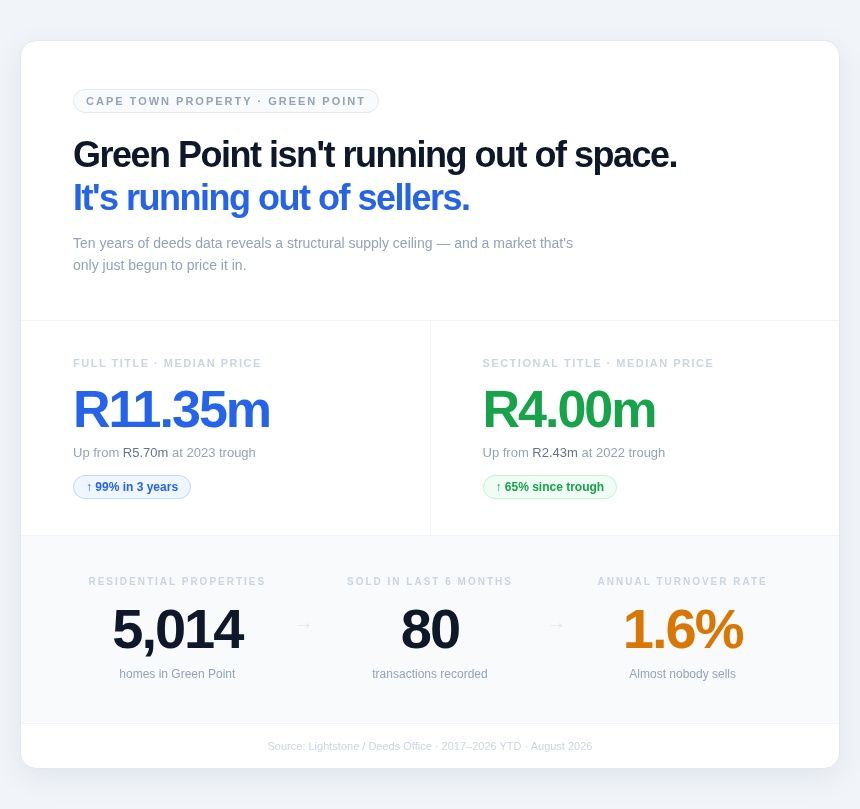Select the figure 80 for transactions
Image resolution: width=860 pixels, height=809 pixels.
pos(430,629)
